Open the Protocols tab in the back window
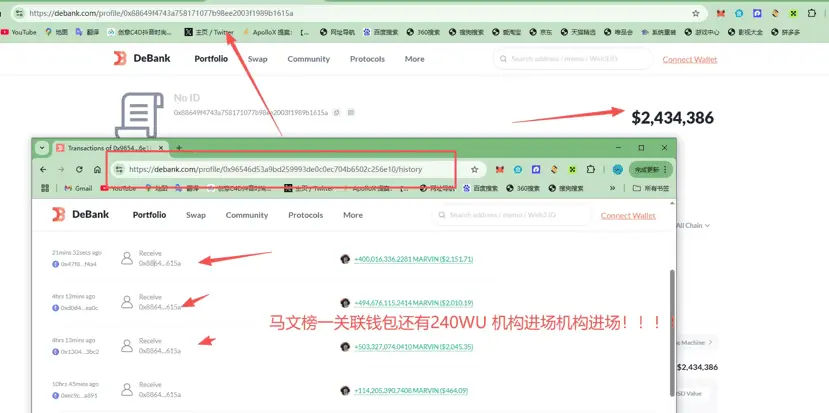Image resolution: width=829 pixels, height=413 pixels. pyautogui.click(x=367, y=59)
